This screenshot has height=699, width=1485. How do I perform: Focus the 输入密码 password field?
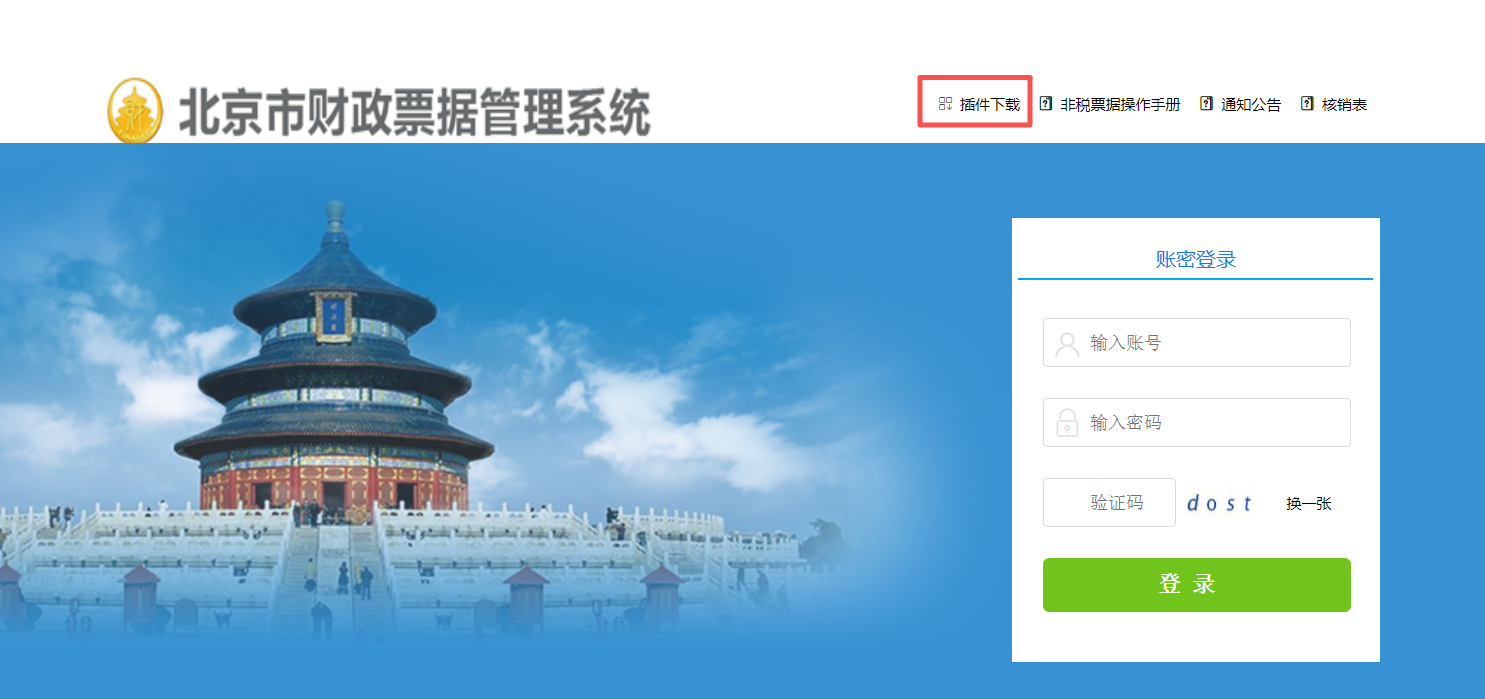point(1197,423)
